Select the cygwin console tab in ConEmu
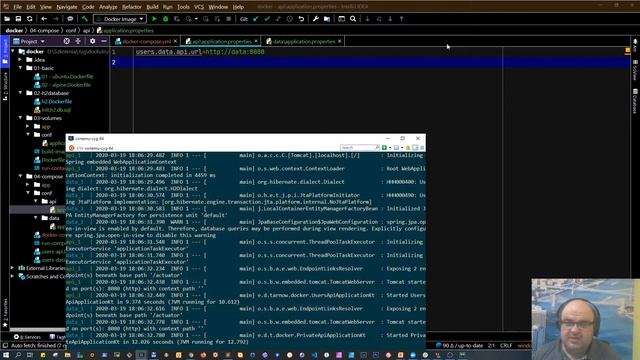Image resolution: width=640 pixels, height=360 pixels. click(91, 148)
